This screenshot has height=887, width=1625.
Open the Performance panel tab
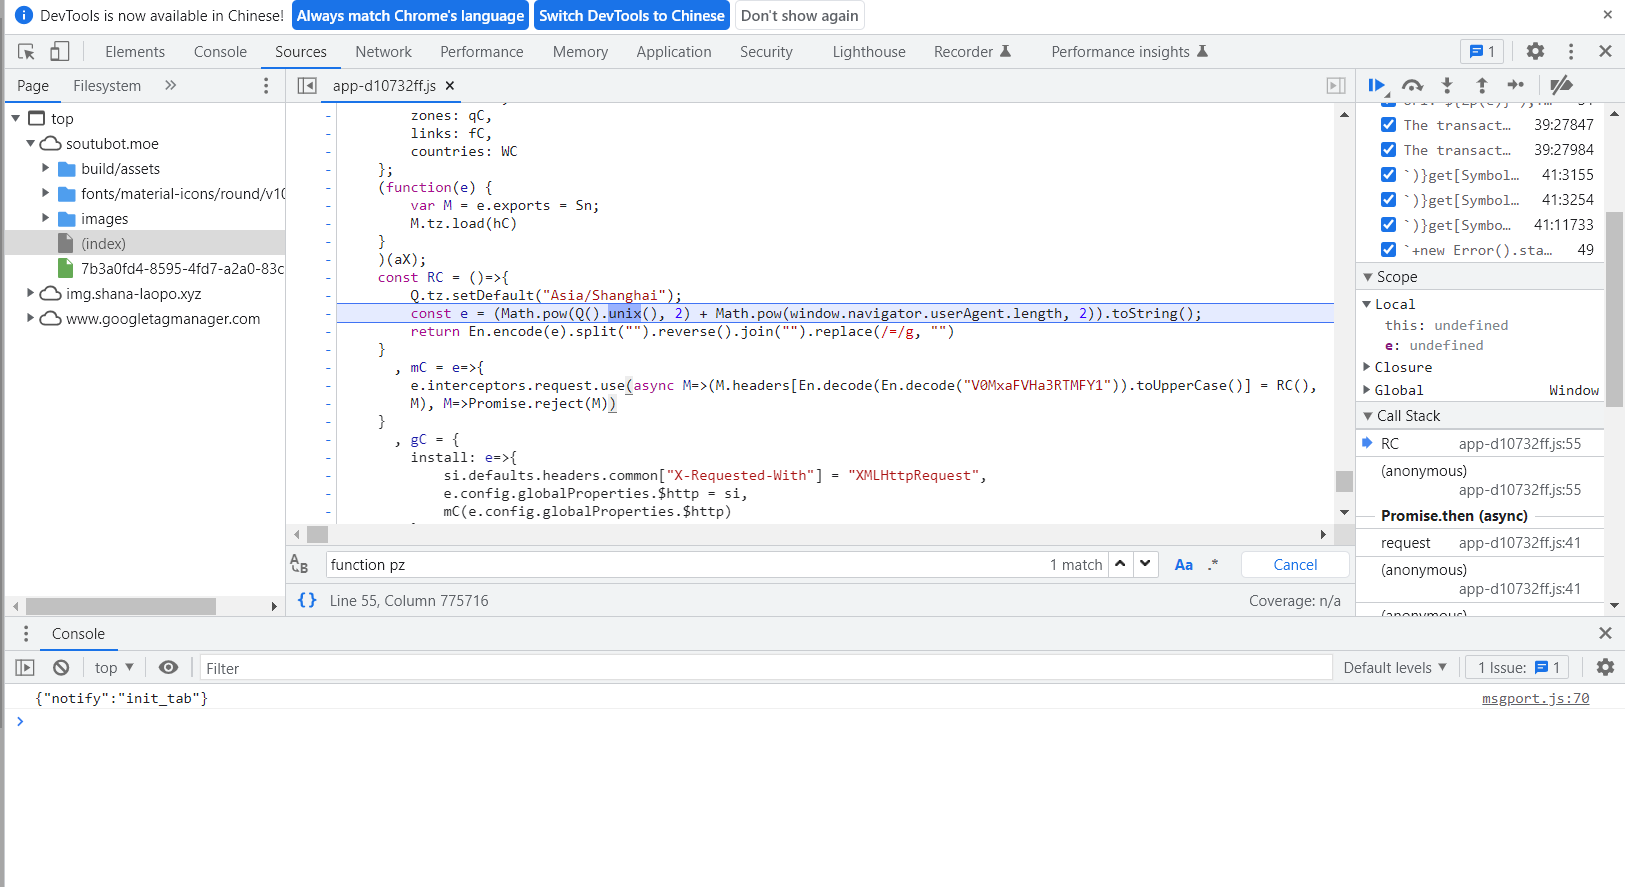point(482,52)
